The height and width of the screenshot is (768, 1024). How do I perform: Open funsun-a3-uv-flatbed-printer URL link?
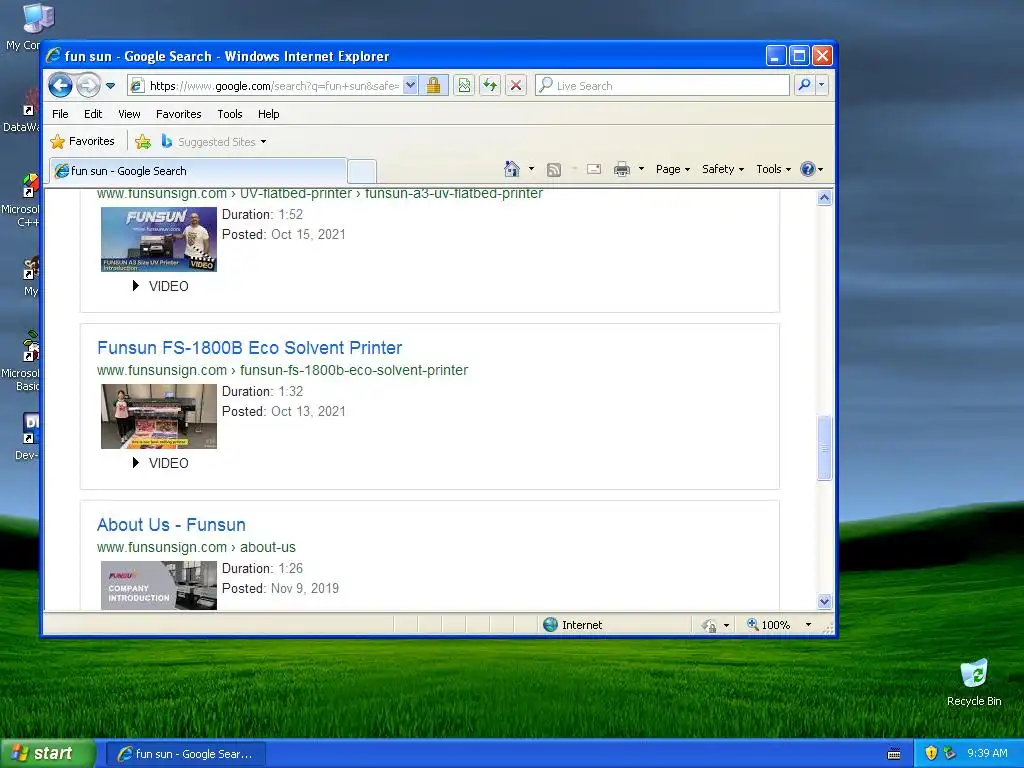coord(320,194)
